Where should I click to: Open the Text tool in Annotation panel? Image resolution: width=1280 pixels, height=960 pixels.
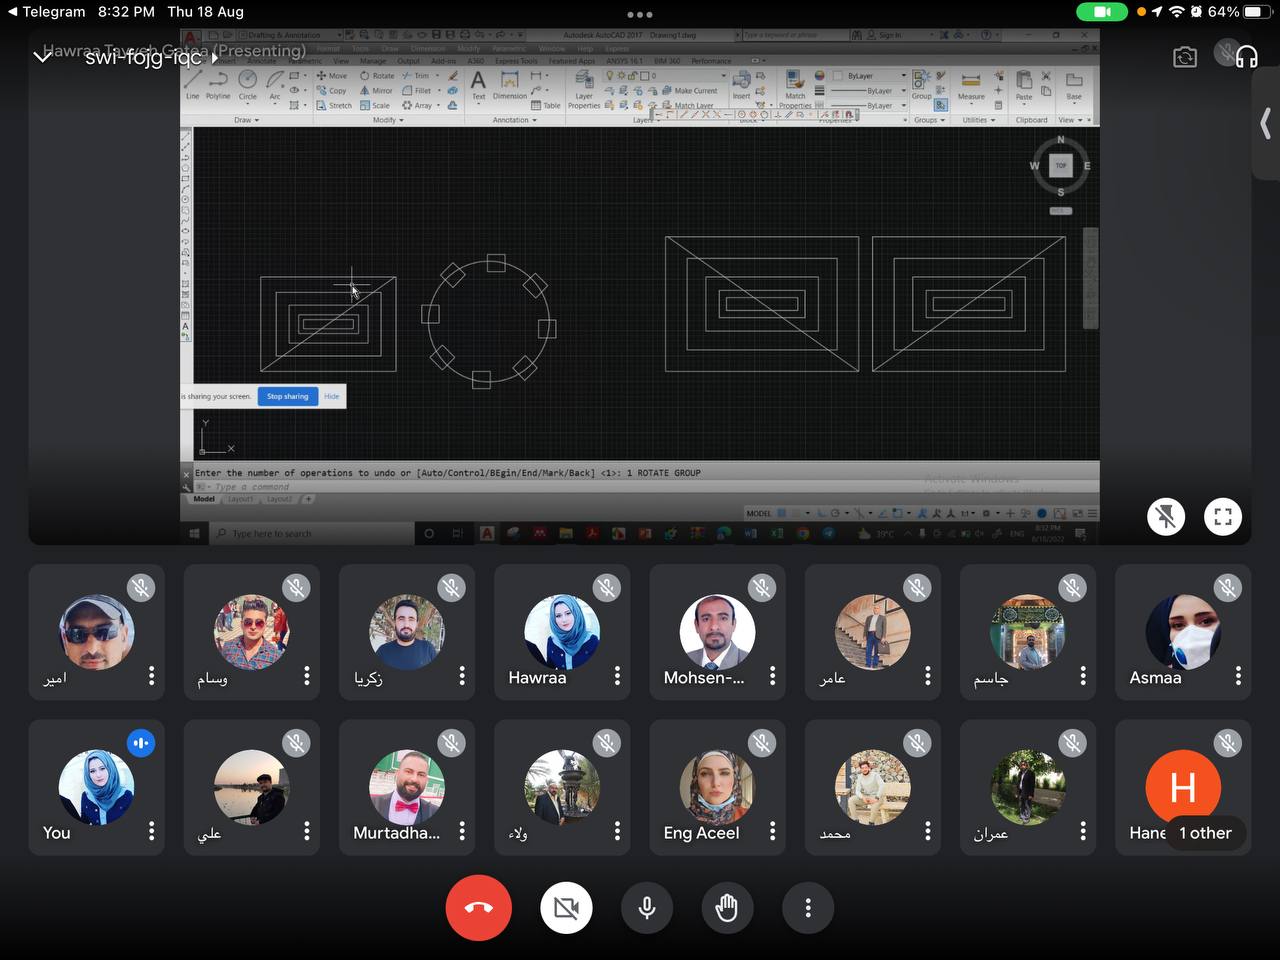[x=478, y=84]
